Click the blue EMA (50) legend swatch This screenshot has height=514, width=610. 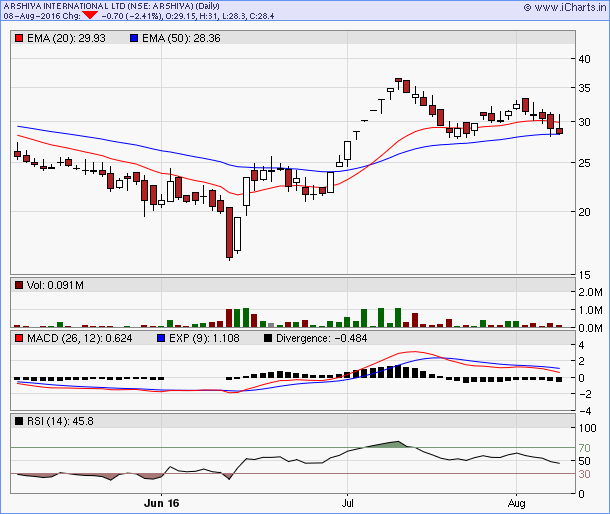[x=134, y=38]
